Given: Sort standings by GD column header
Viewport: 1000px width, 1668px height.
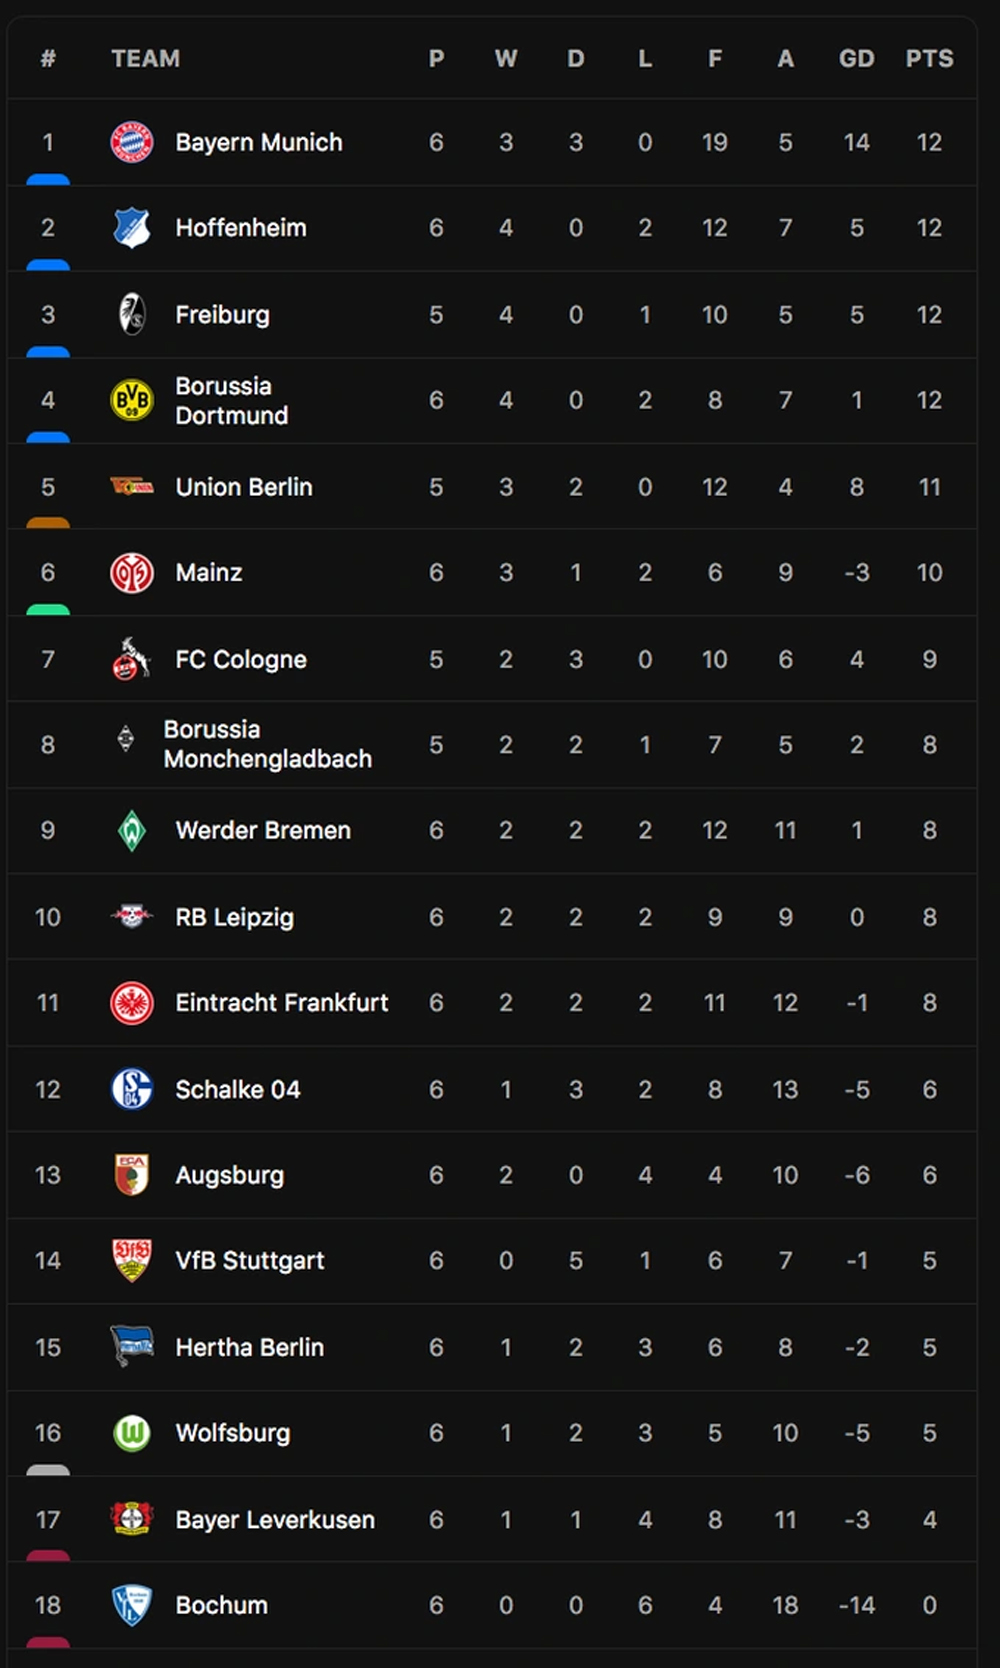Looking at the screenshot, I should [856, 59].
